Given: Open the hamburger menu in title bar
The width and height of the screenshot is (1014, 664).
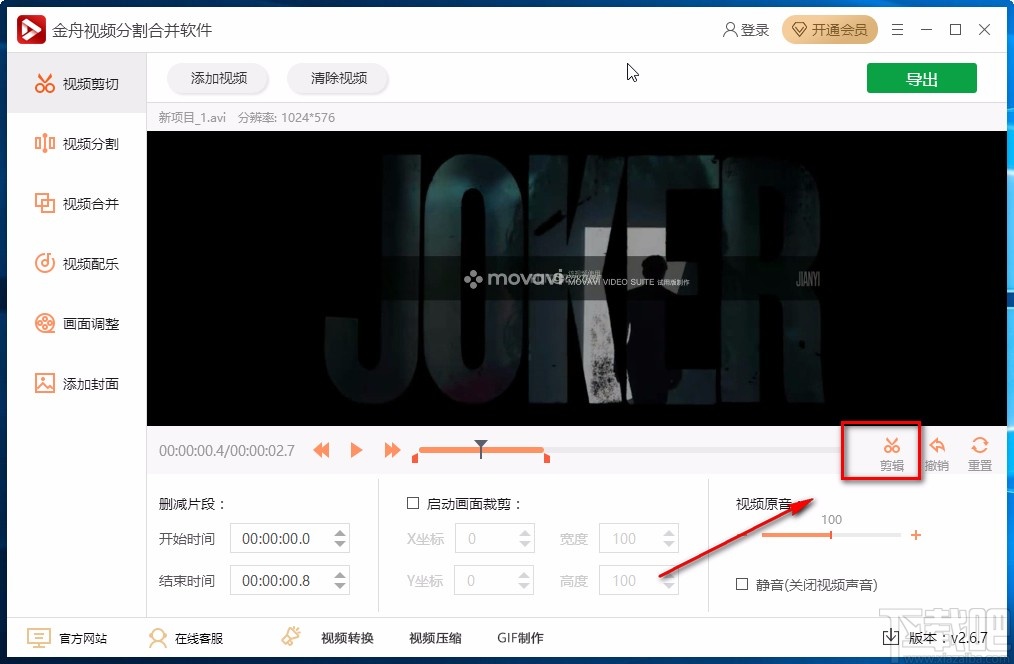Looking at the screenshot, I should (897, 30).
